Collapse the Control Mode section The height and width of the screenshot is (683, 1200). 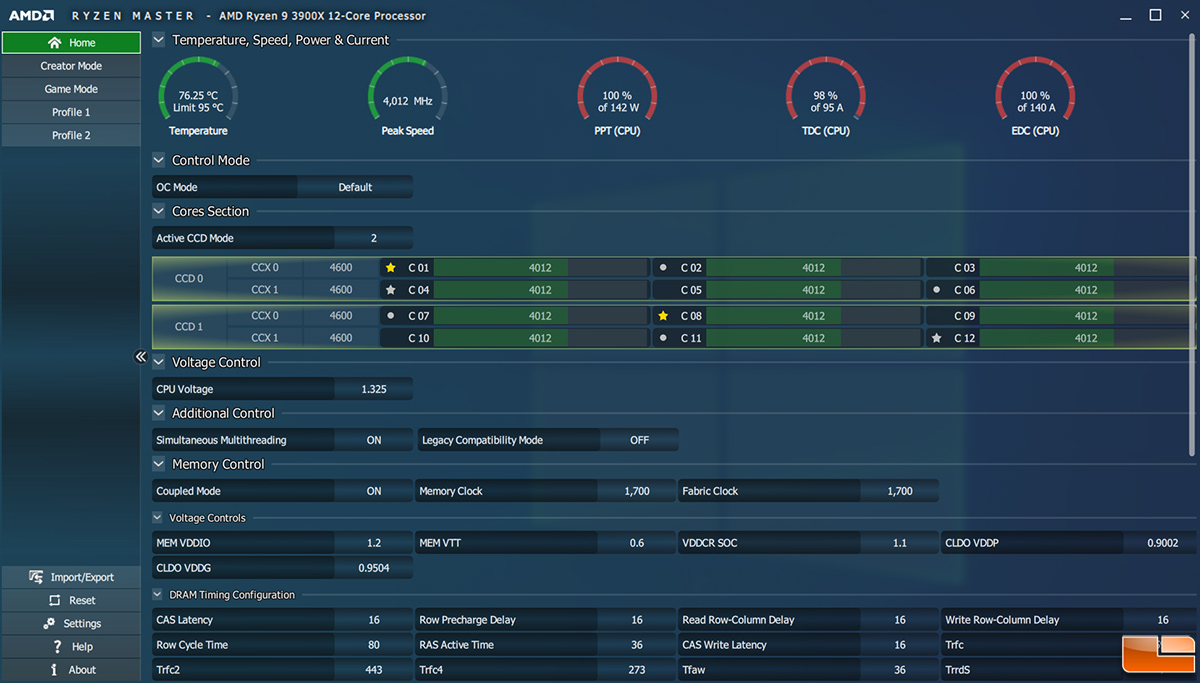[158, 160]
